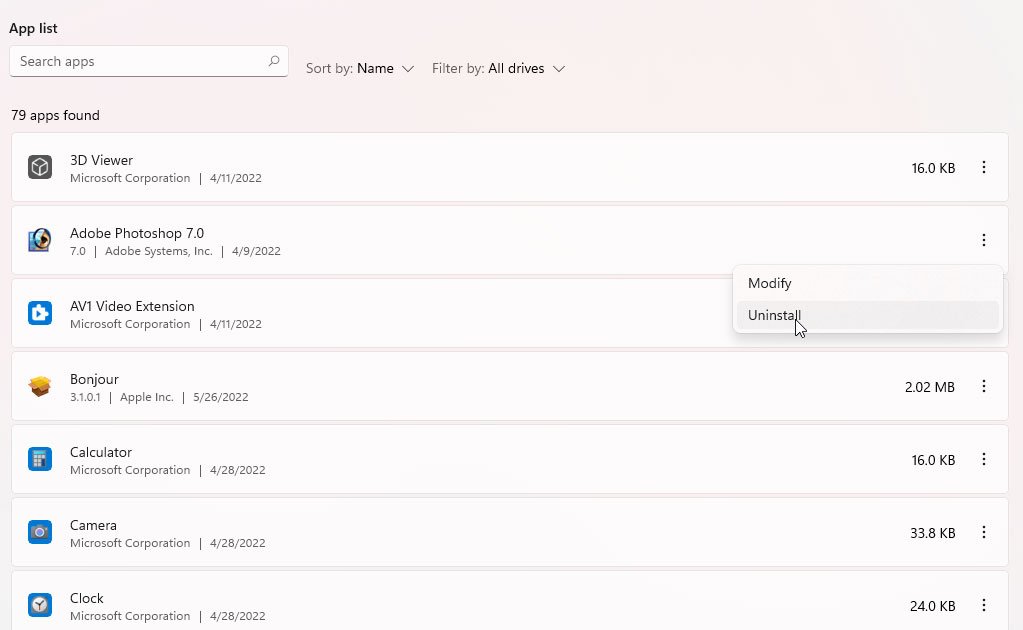Choose Modify from the context menu
The width and height of the screenshot is (1023, 630).
click(770, 284)
